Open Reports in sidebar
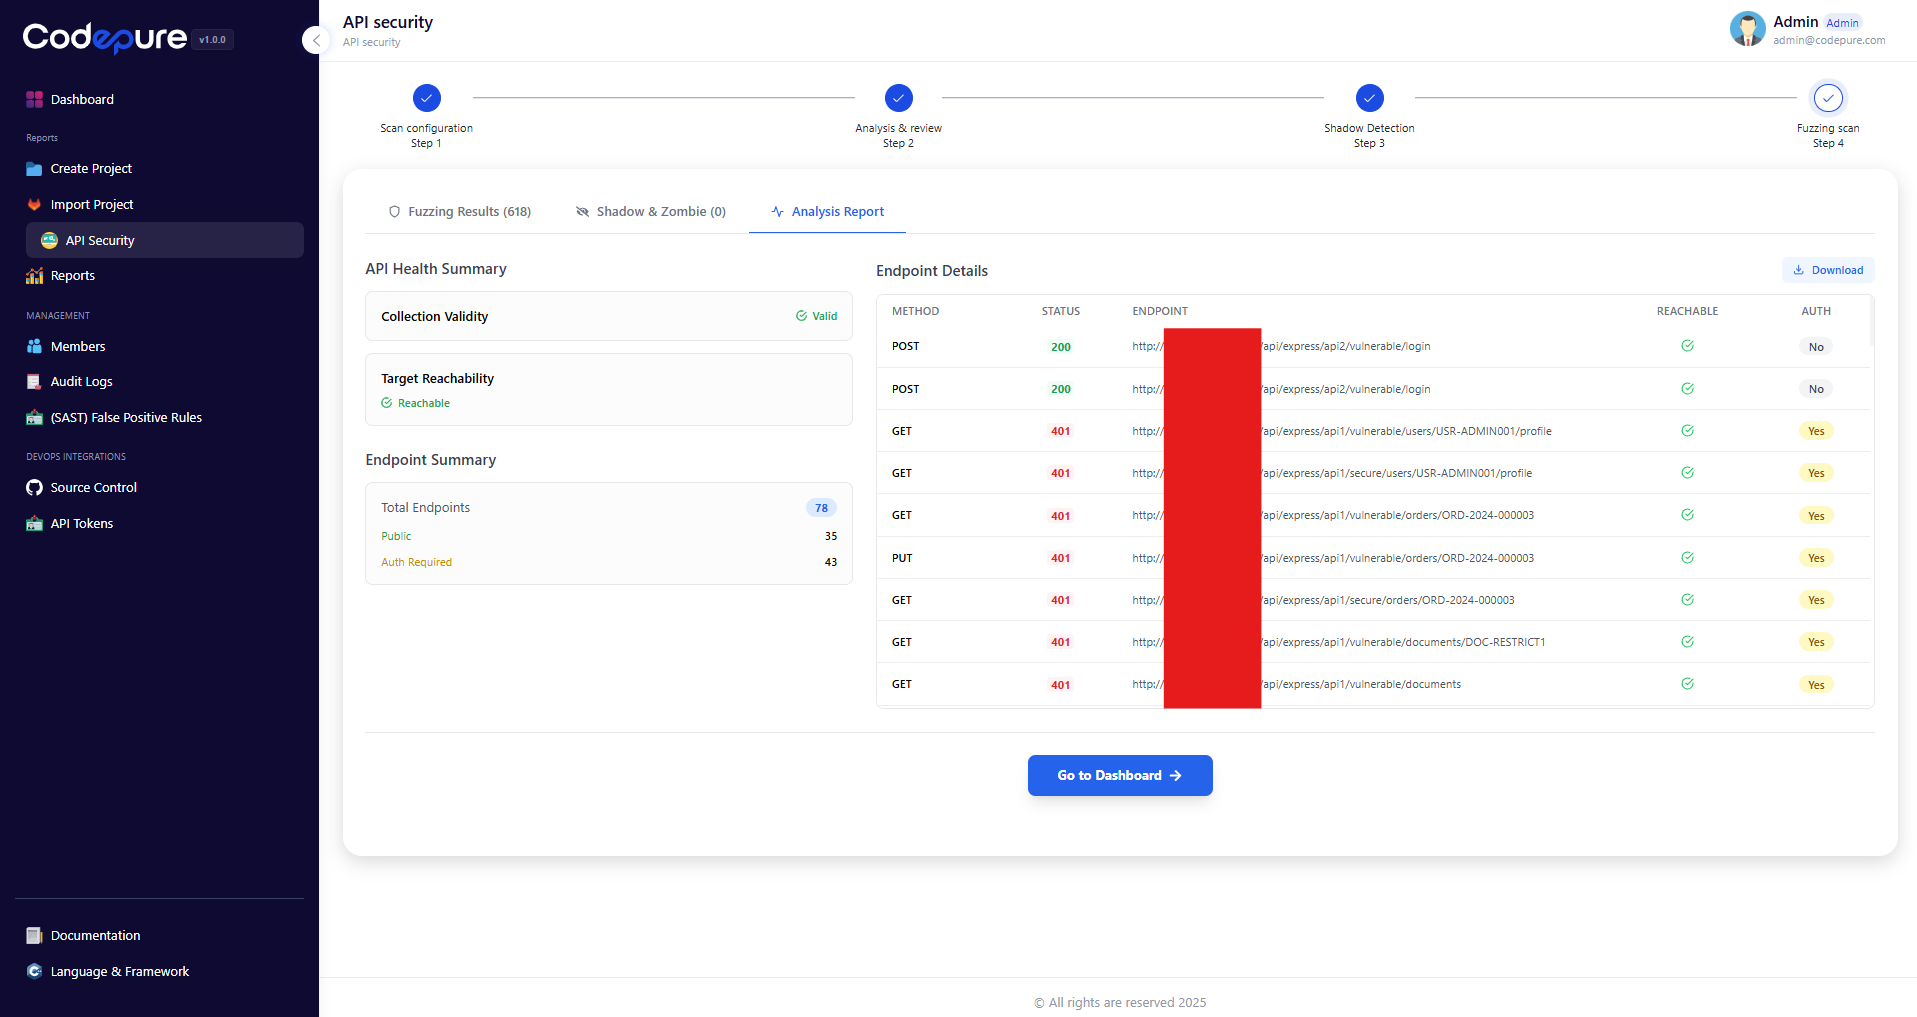 73,276
